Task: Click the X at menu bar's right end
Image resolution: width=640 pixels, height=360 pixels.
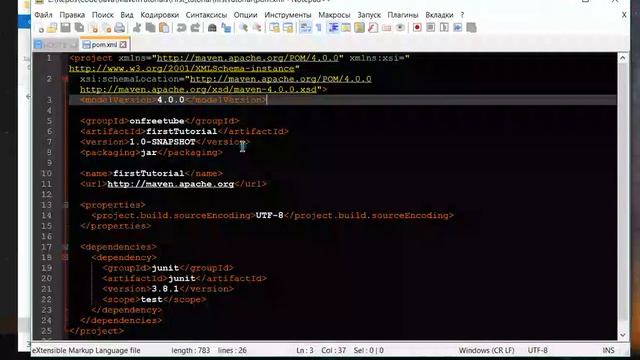Action: [x=624, y=15]
